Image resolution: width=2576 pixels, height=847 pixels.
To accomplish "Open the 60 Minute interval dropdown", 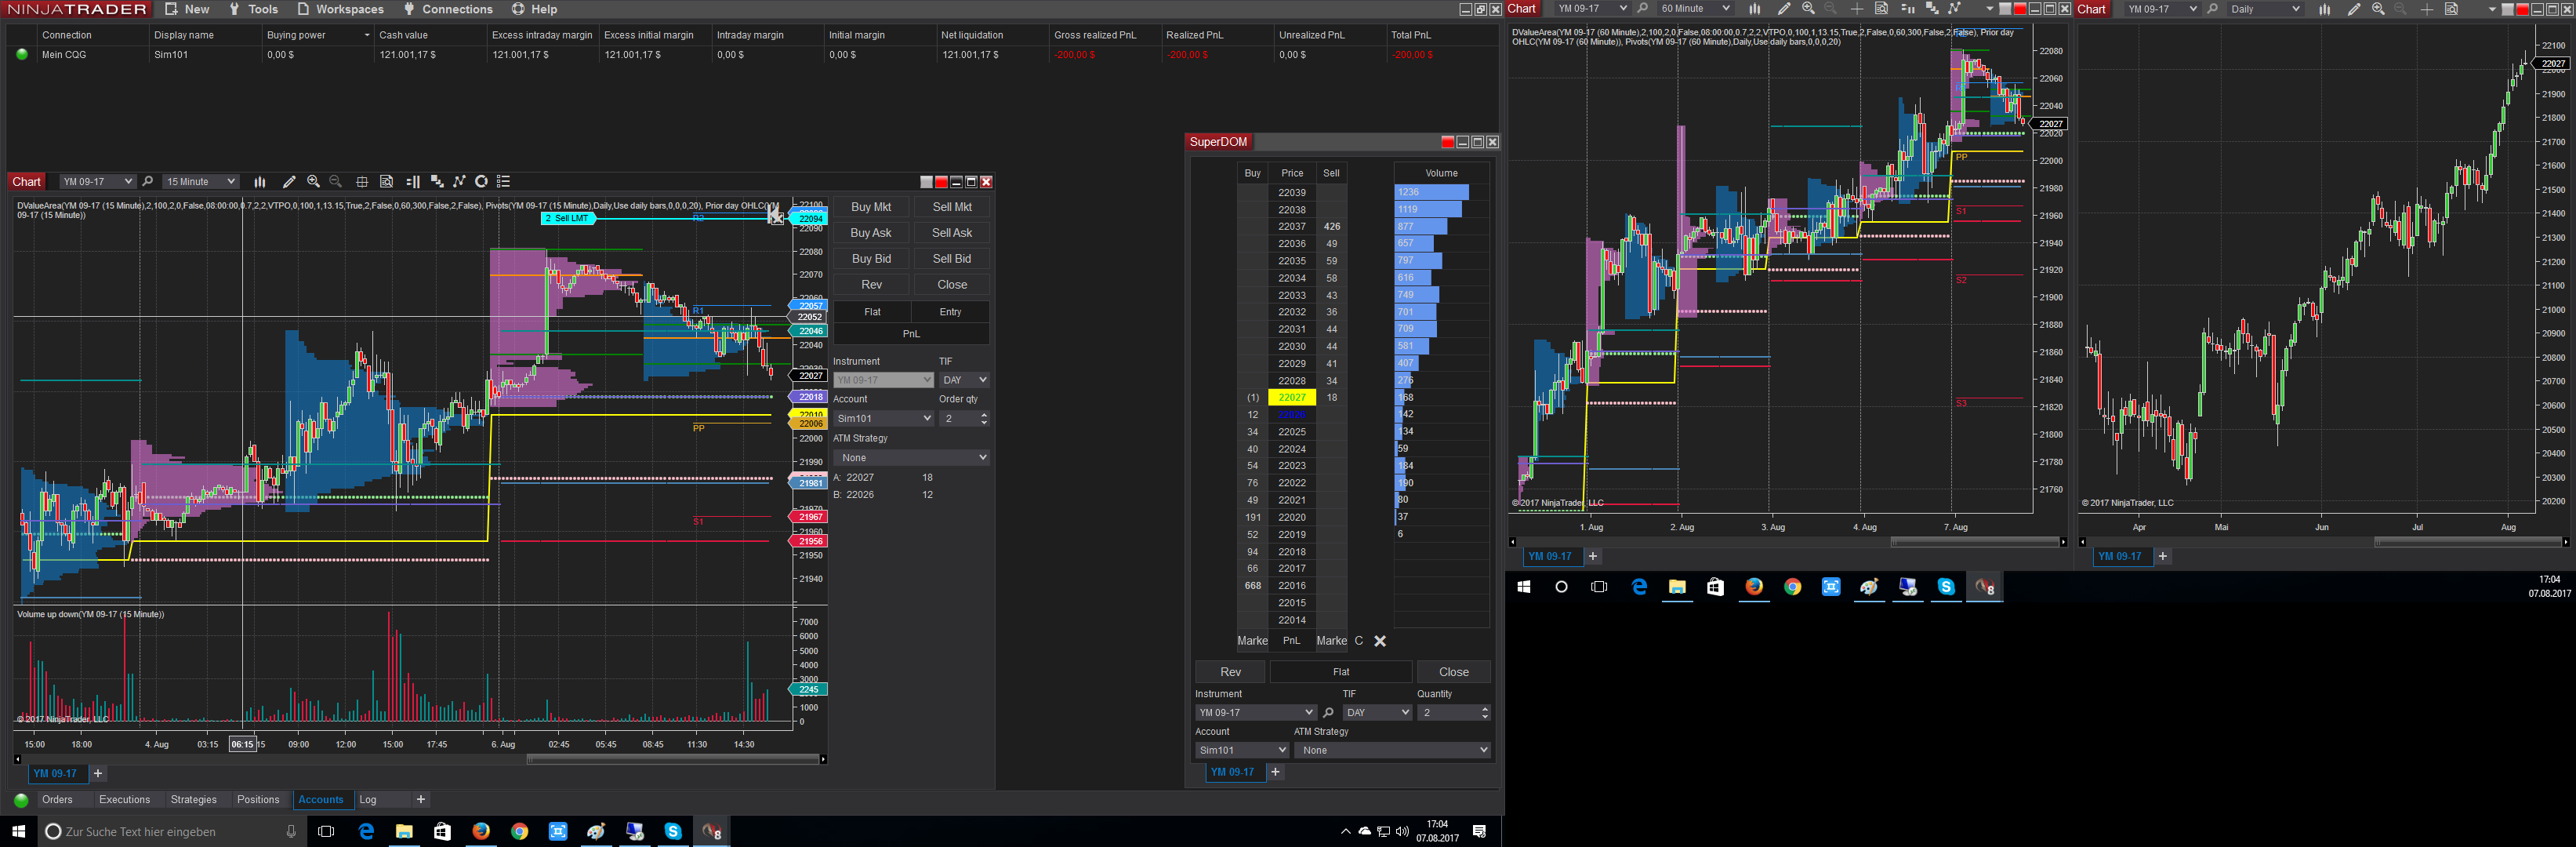I will tap(1695, 9).
